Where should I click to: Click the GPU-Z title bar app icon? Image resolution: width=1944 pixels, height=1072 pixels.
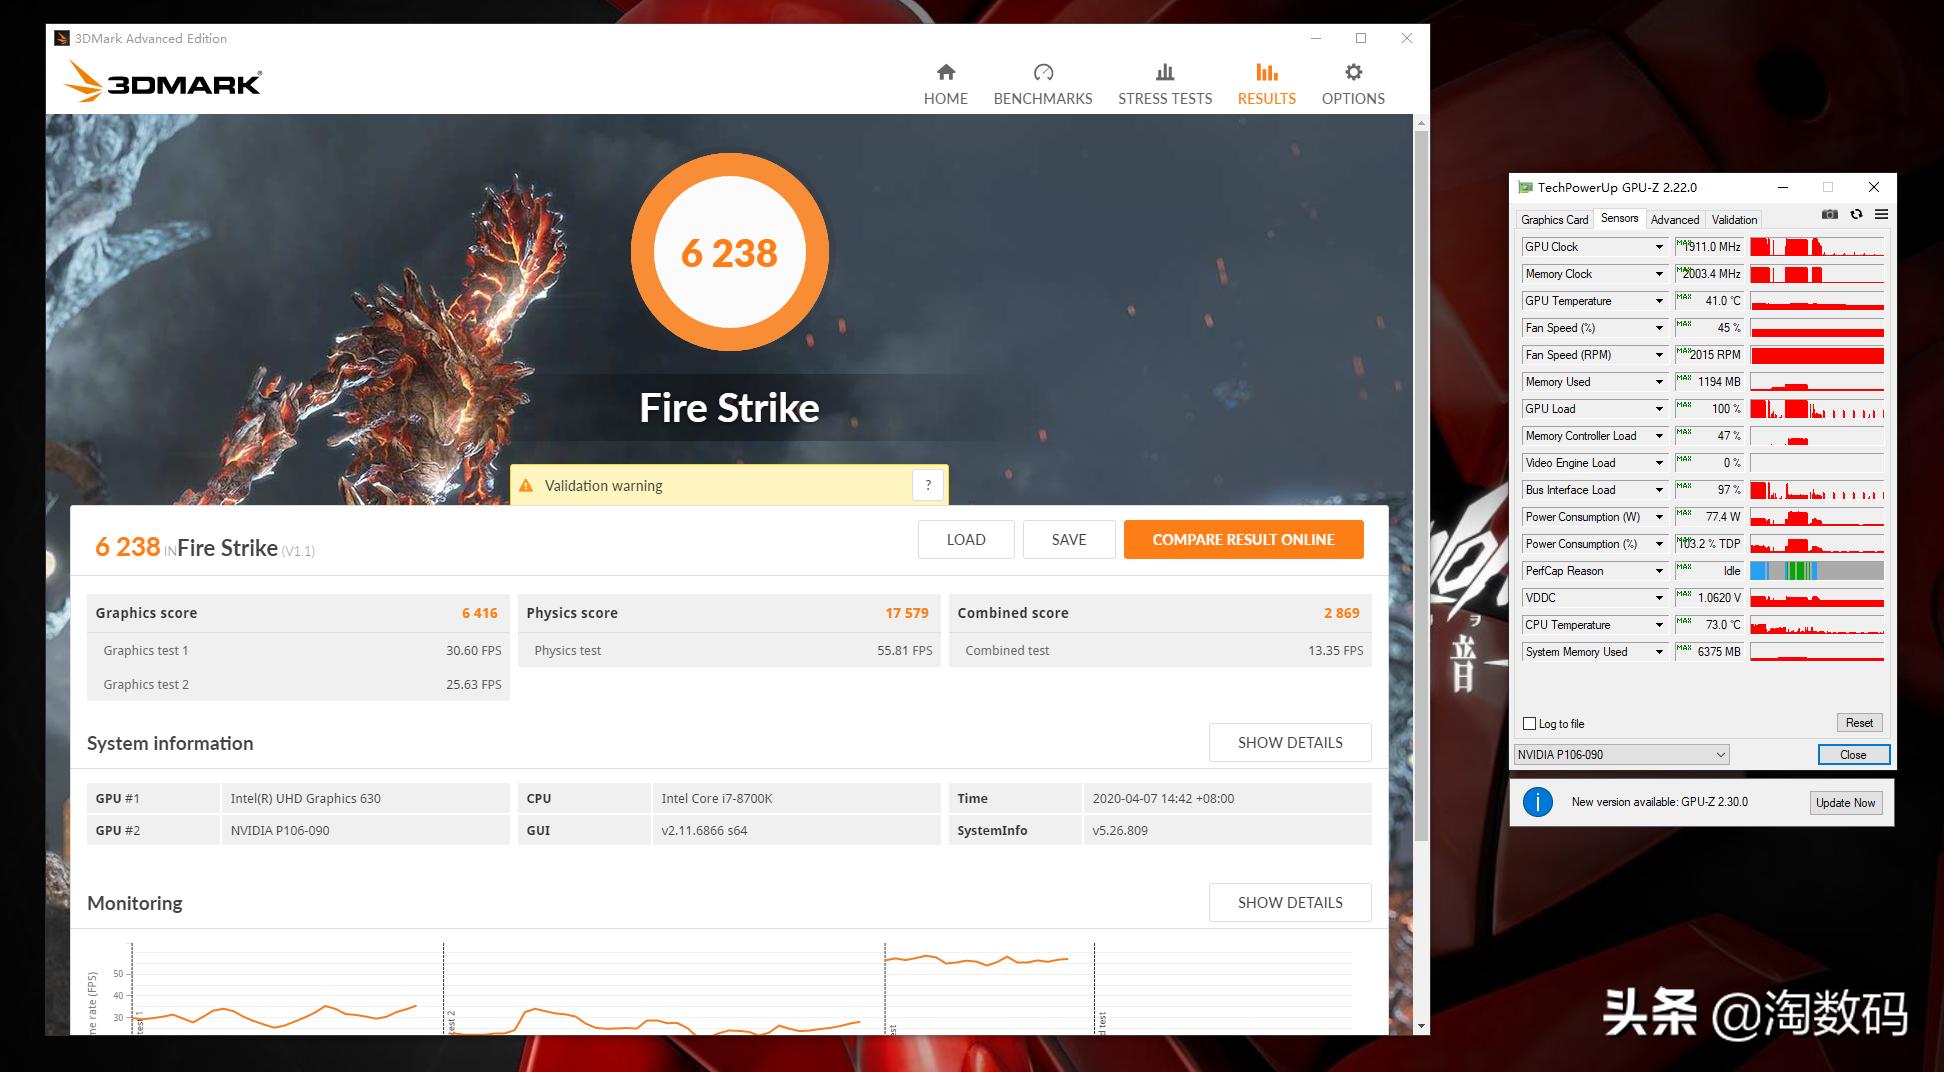click(x=1525, y=187)
